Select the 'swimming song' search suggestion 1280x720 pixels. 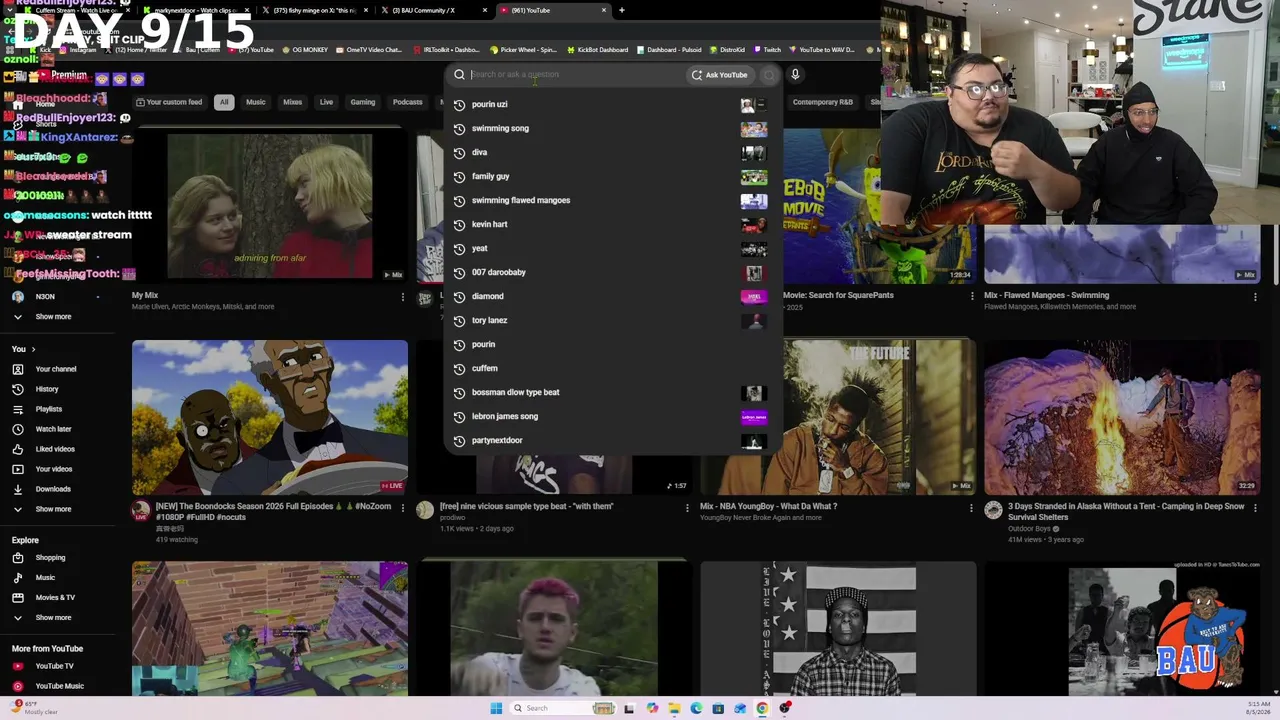(500, 128)
